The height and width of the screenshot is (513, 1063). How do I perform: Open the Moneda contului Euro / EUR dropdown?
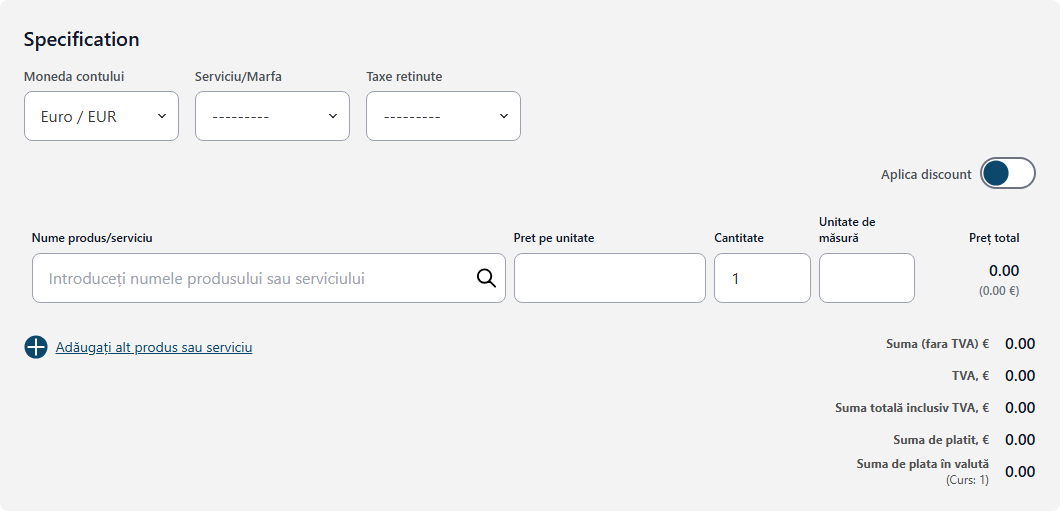(101, 116)
